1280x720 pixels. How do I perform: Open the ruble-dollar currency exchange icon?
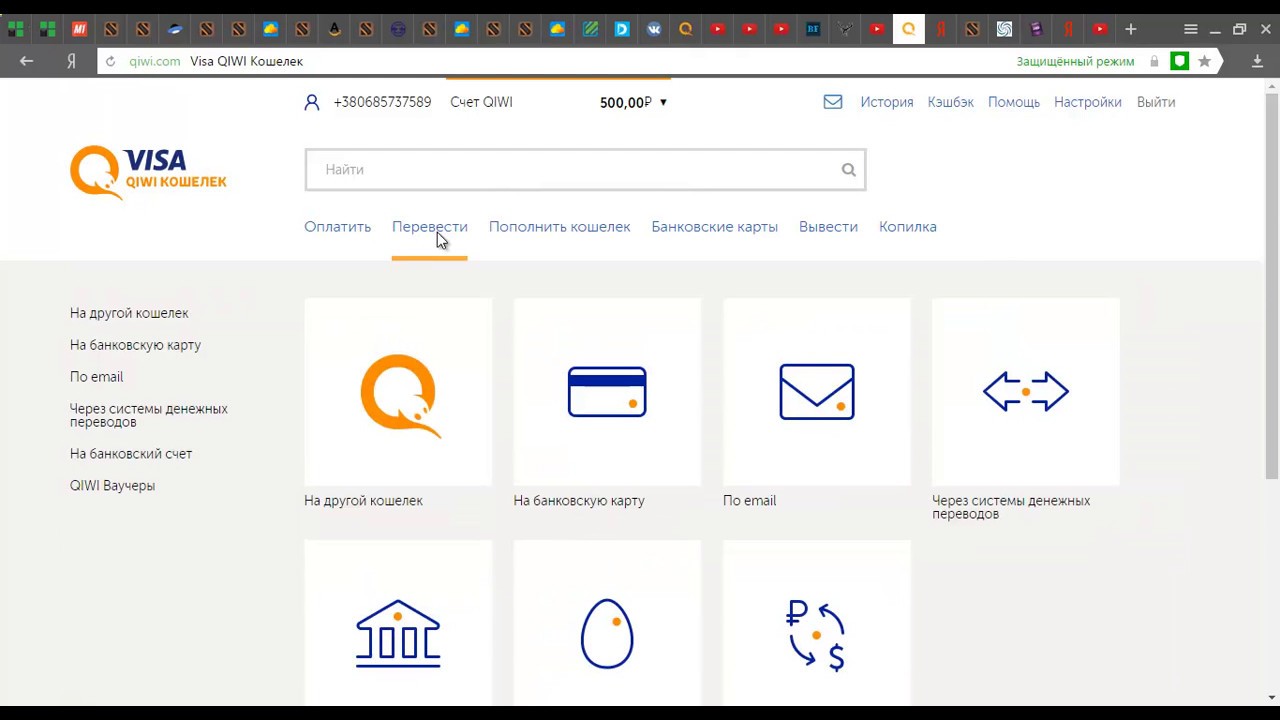(x=816, y=634)
